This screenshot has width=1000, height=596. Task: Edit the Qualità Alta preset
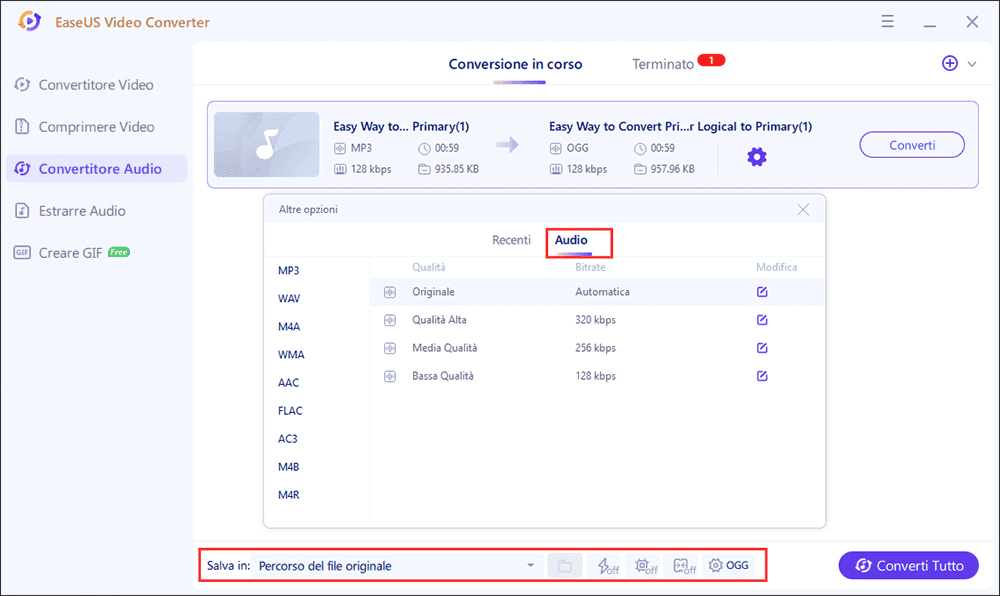pos(762,320)
